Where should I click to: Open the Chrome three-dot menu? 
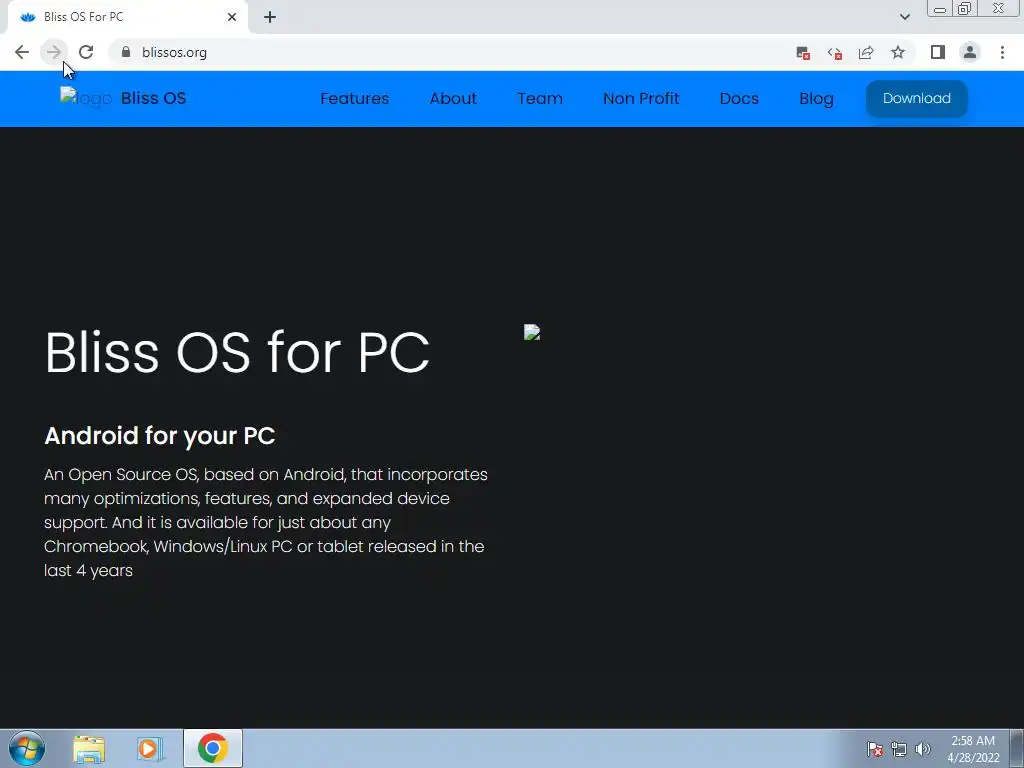(x=1002, y=52)
